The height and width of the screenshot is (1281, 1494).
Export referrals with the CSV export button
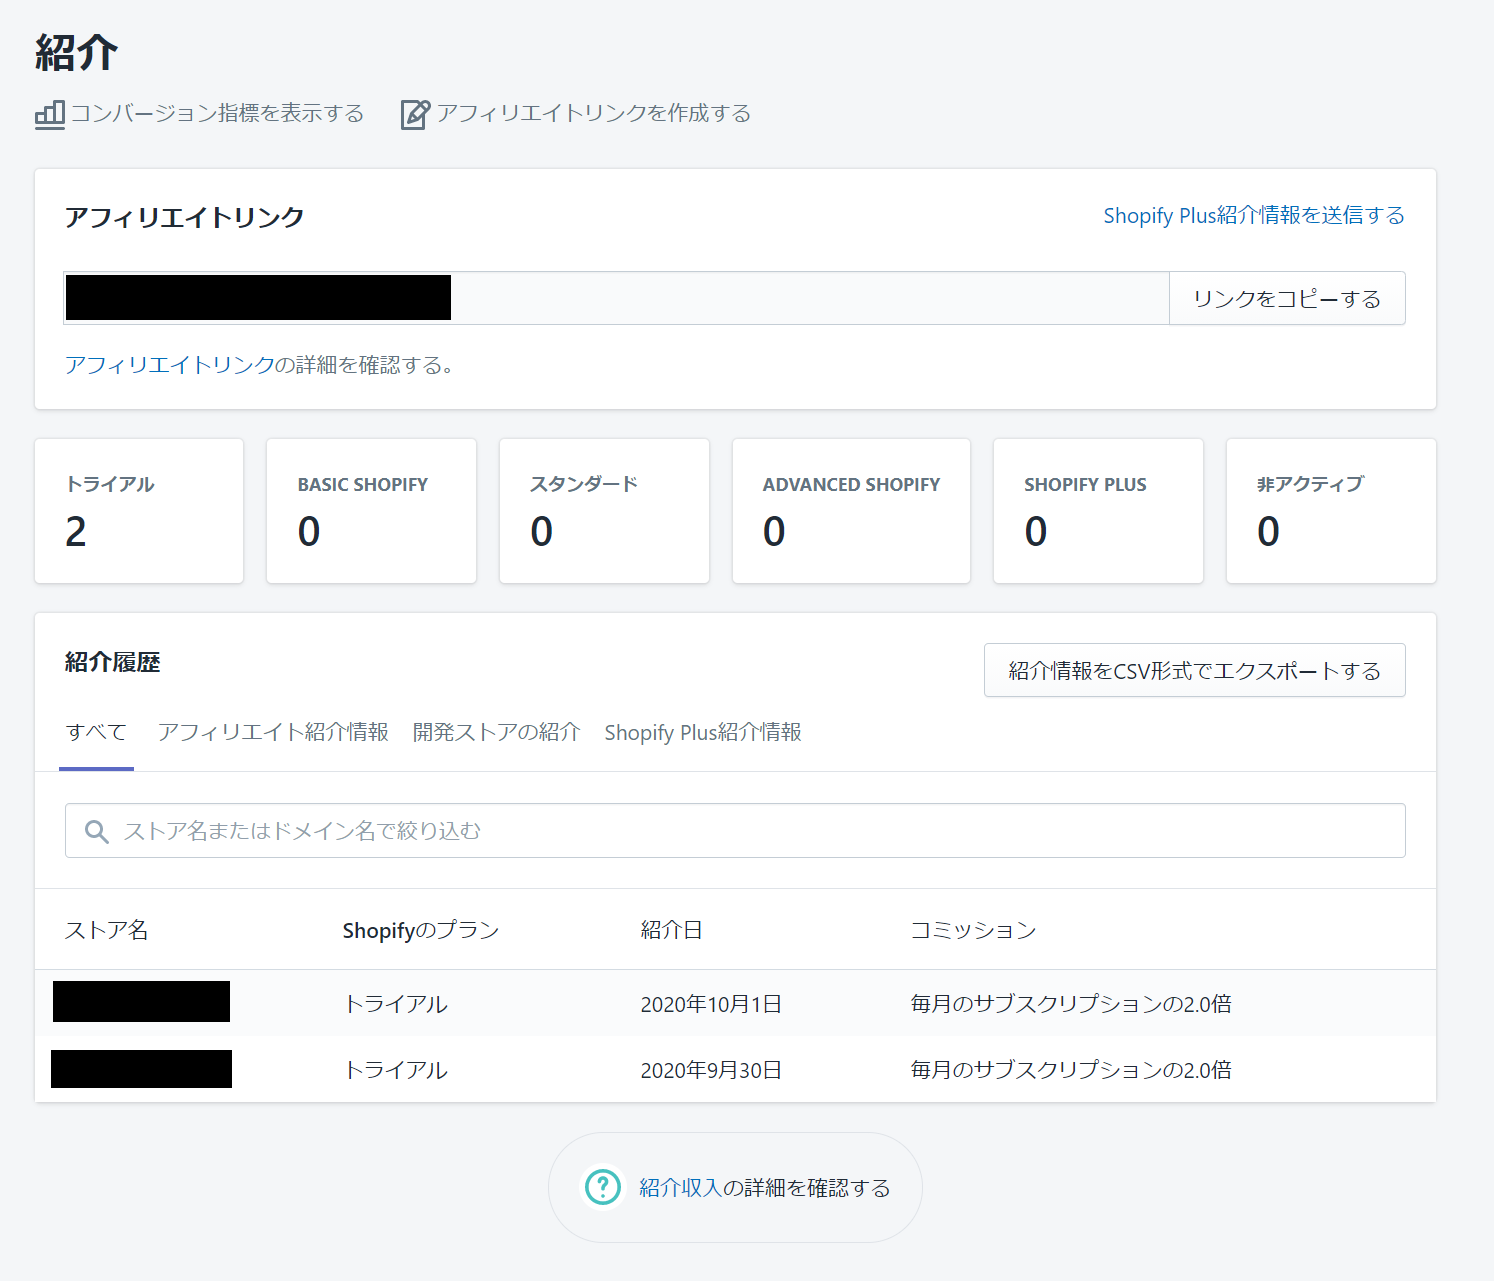[x=1194, y=670]
